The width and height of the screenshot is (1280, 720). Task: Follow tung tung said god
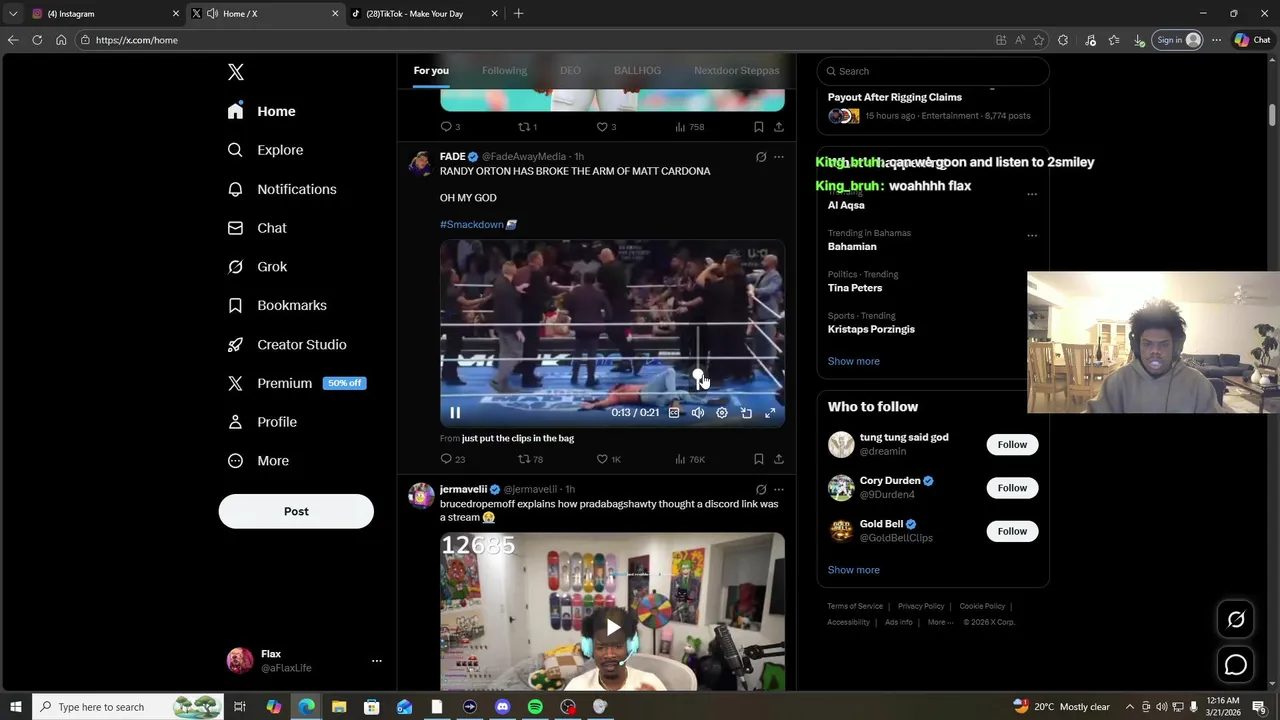point(1012,445)
